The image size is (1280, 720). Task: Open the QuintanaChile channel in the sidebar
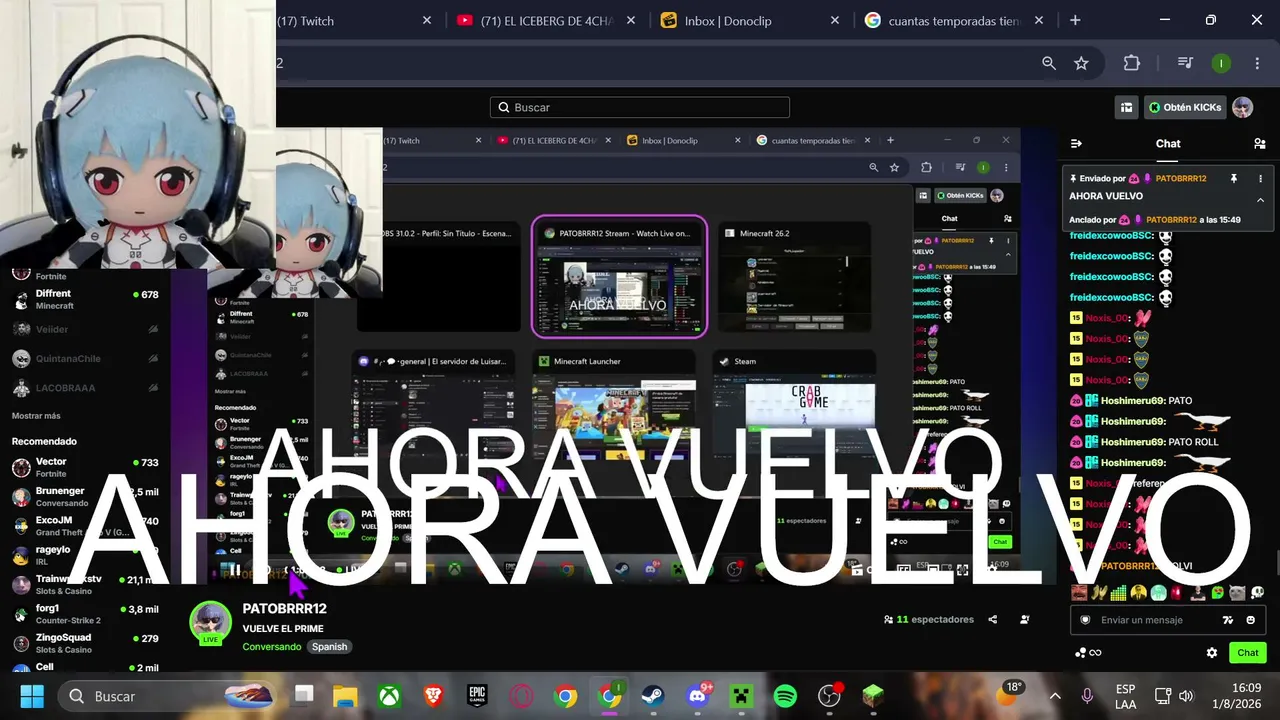[85, 359]
